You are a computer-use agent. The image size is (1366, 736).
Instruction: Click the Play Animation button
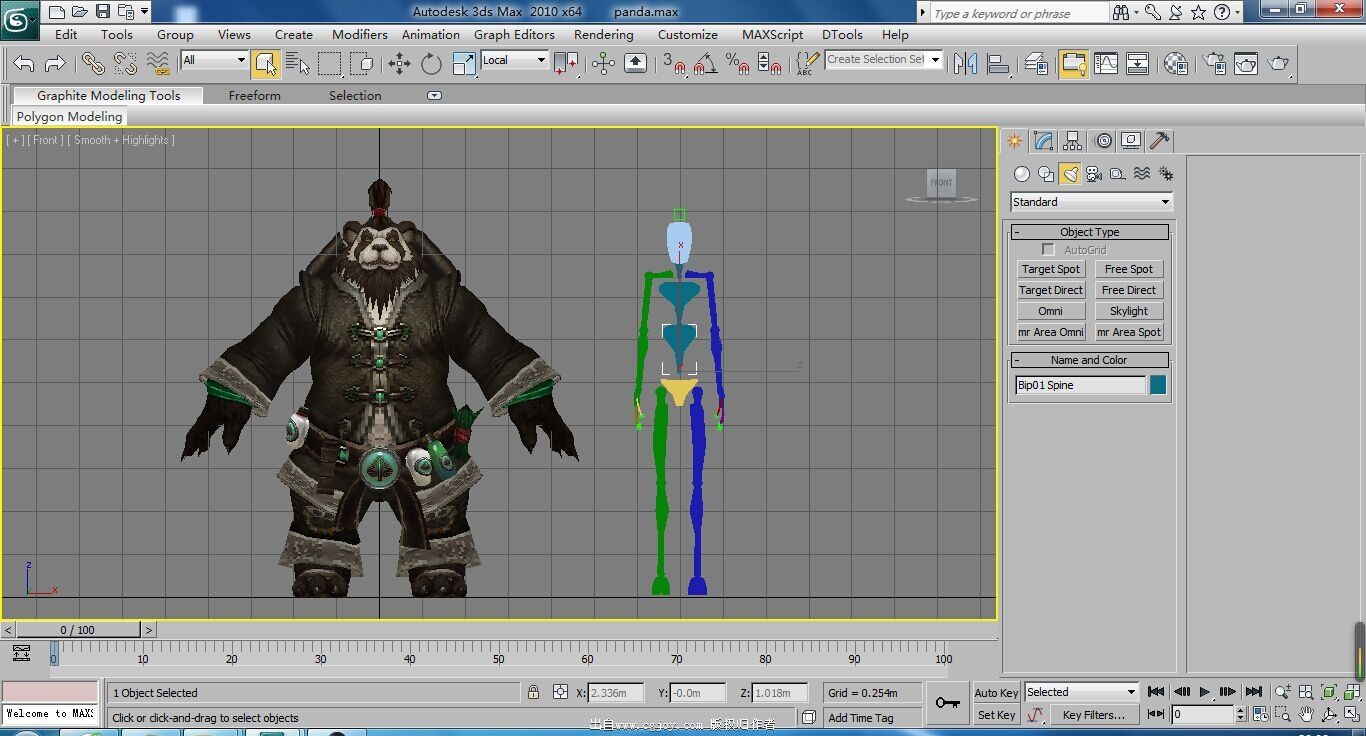pos(1205,692)
